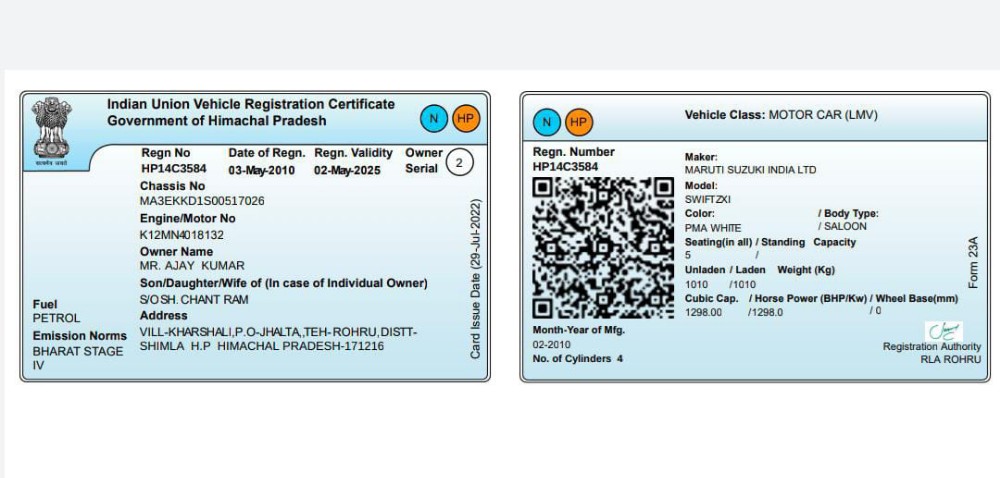Click the 'Month-Year of Mfg.' label
The height and width of the screenshot is (478, 1000).
tap(579, 330)
